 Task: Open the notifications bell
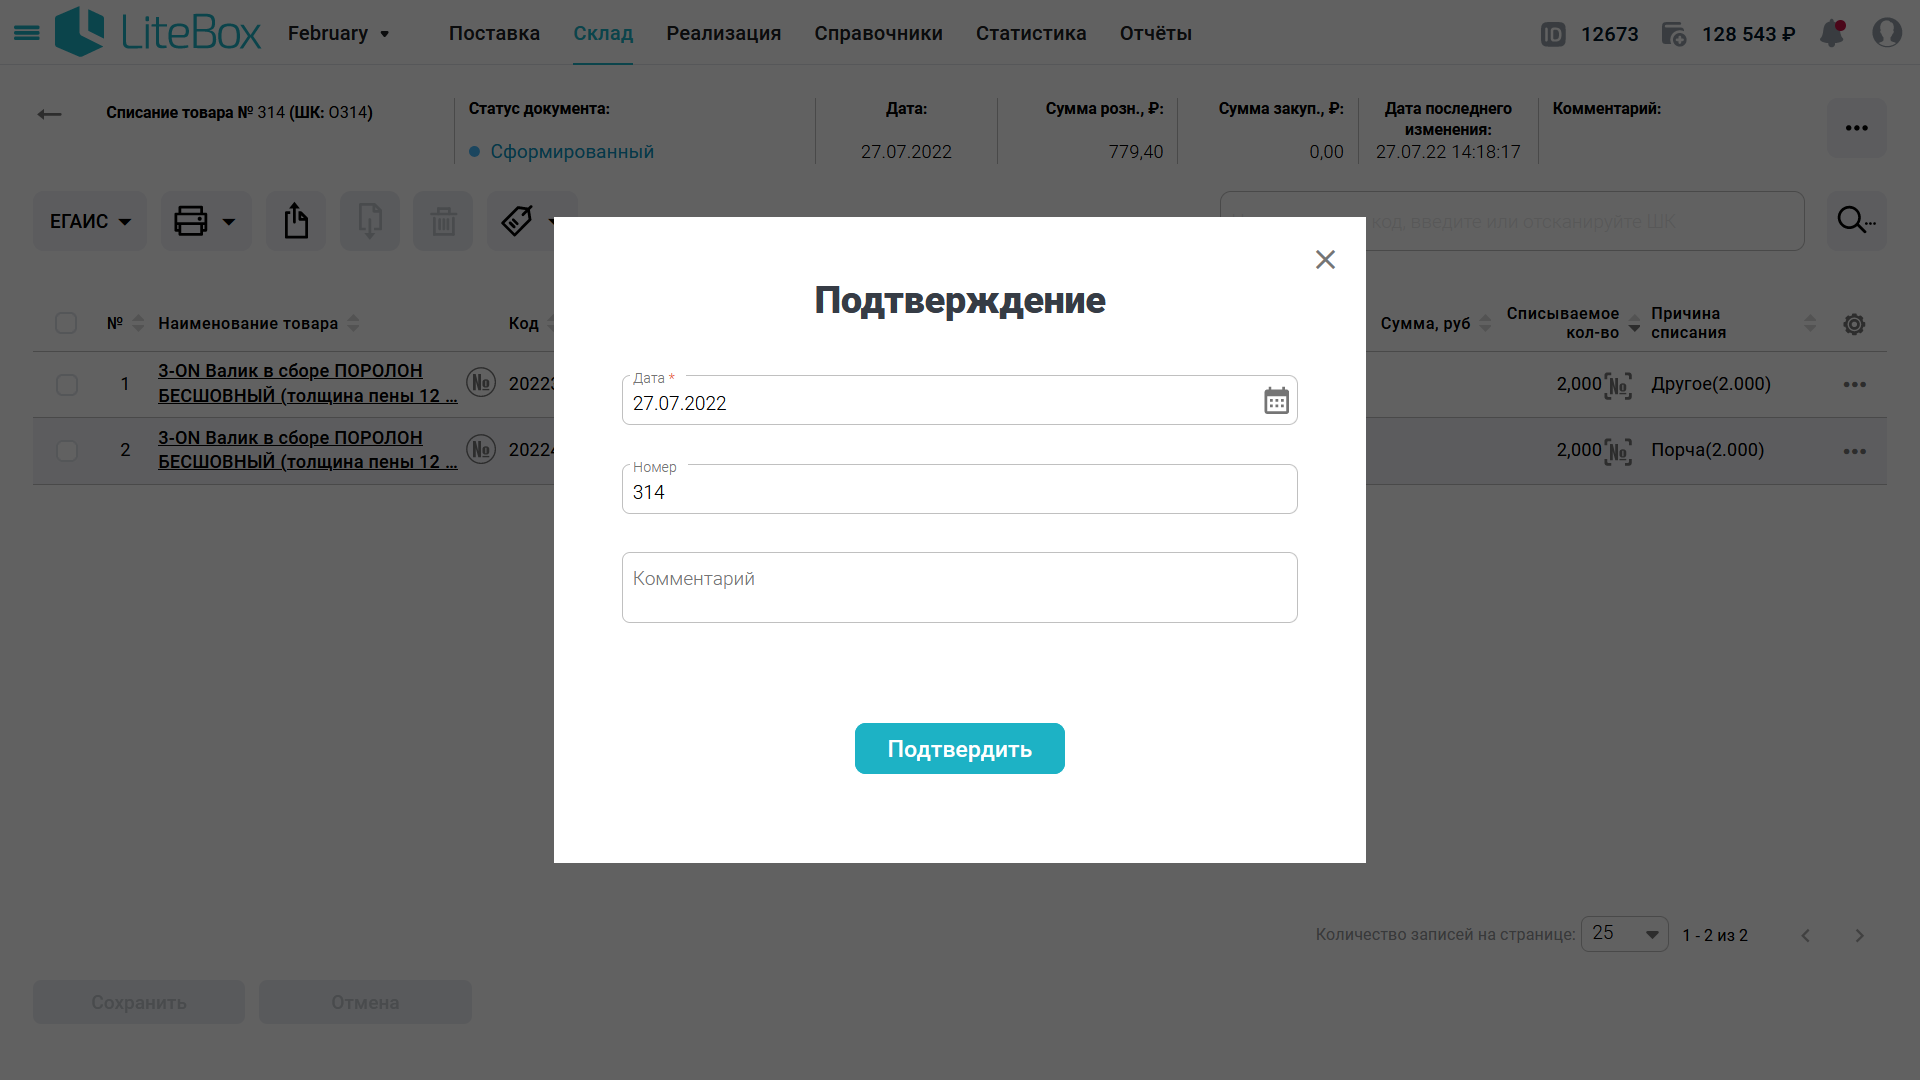pyautogui.click(x=1832, y=33)
